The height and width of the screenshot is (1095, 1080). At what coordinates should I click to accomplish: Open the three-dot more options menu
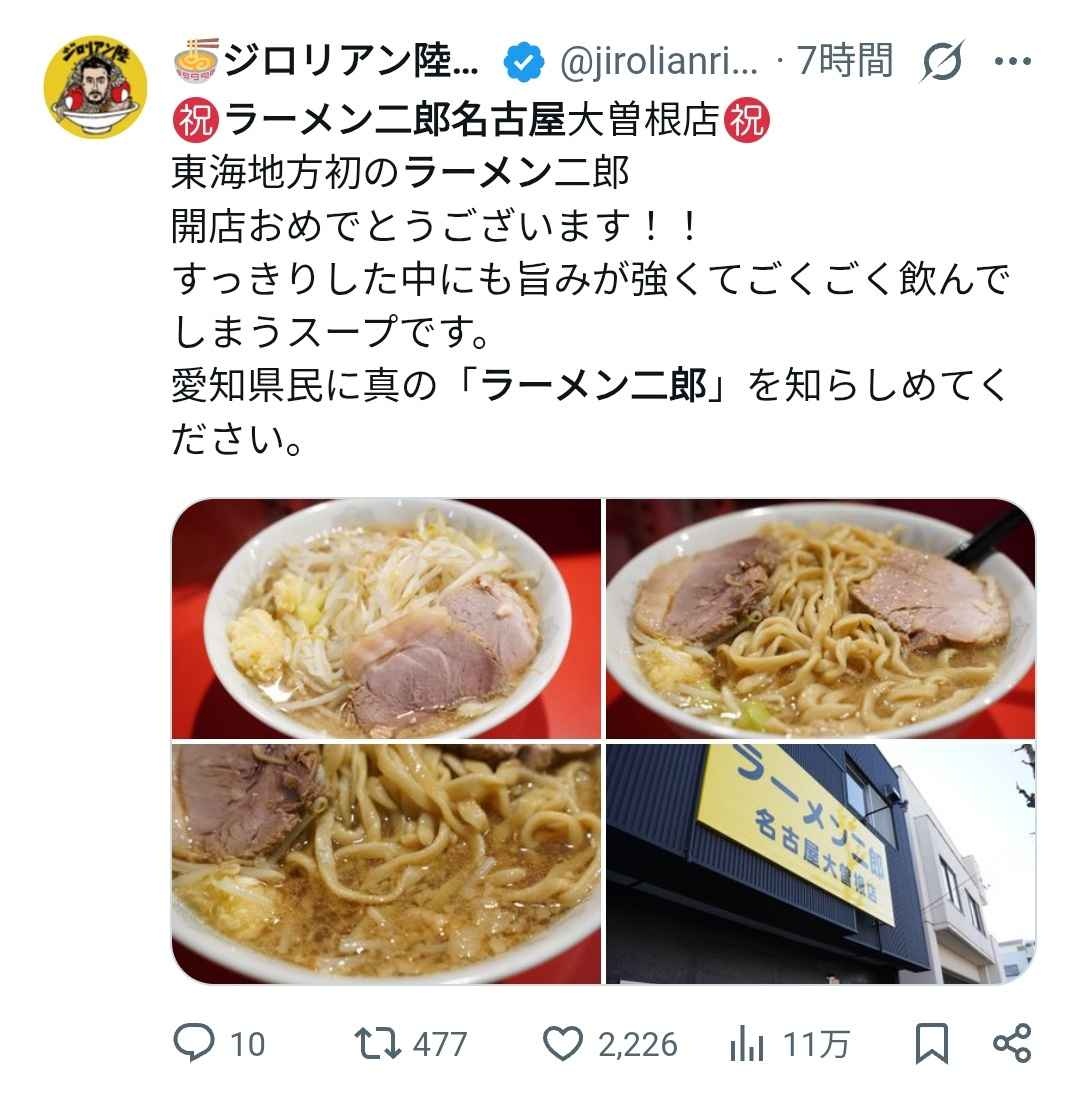[x=1013, y=61]
